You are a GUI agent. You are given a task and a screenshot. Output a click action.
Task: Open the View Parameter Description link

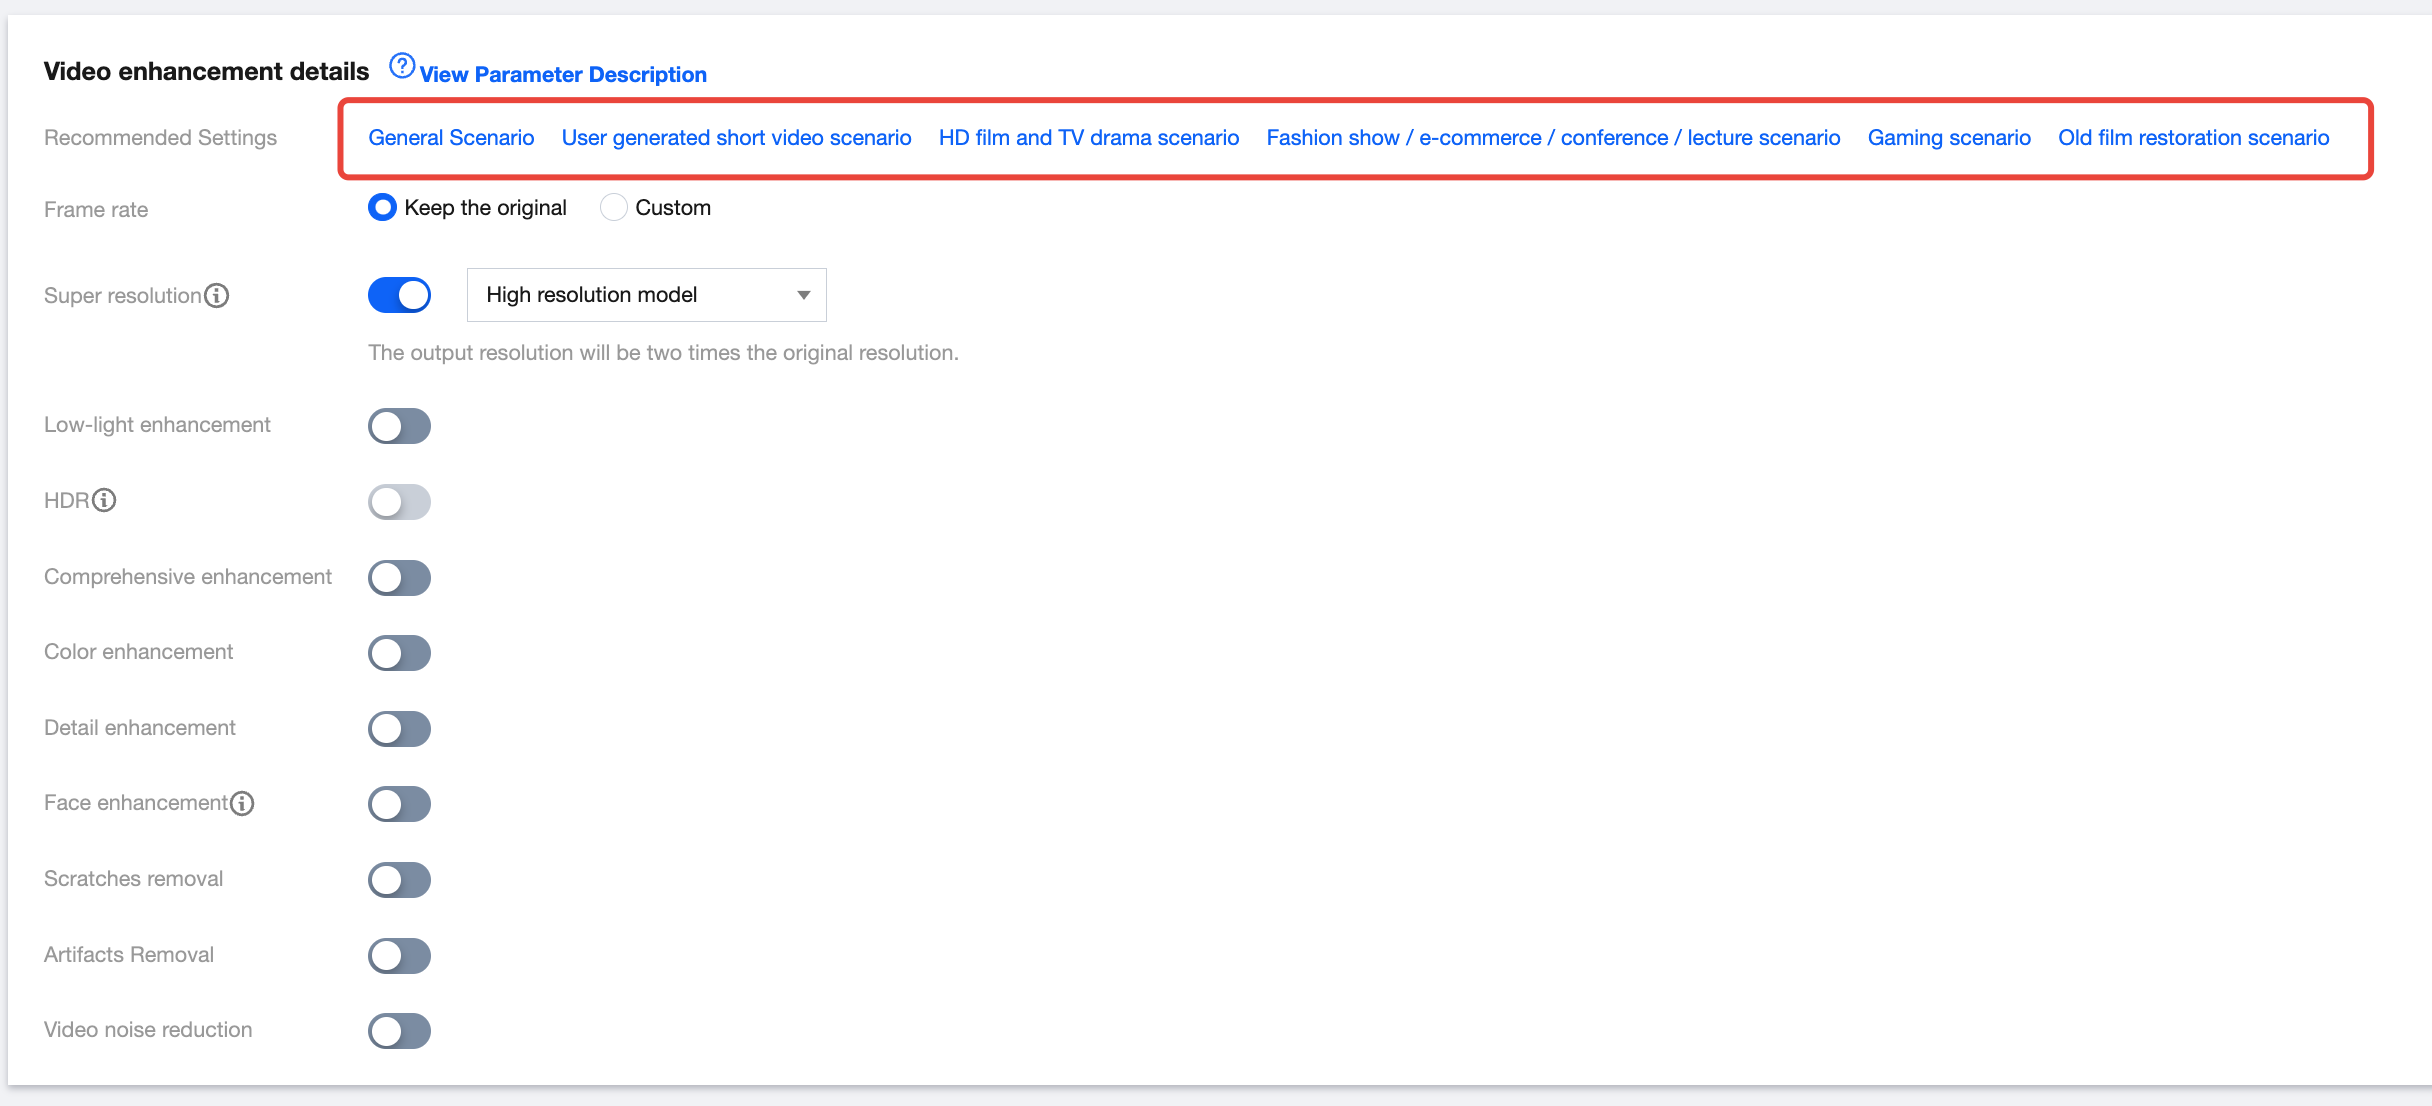tap(563, 74)
